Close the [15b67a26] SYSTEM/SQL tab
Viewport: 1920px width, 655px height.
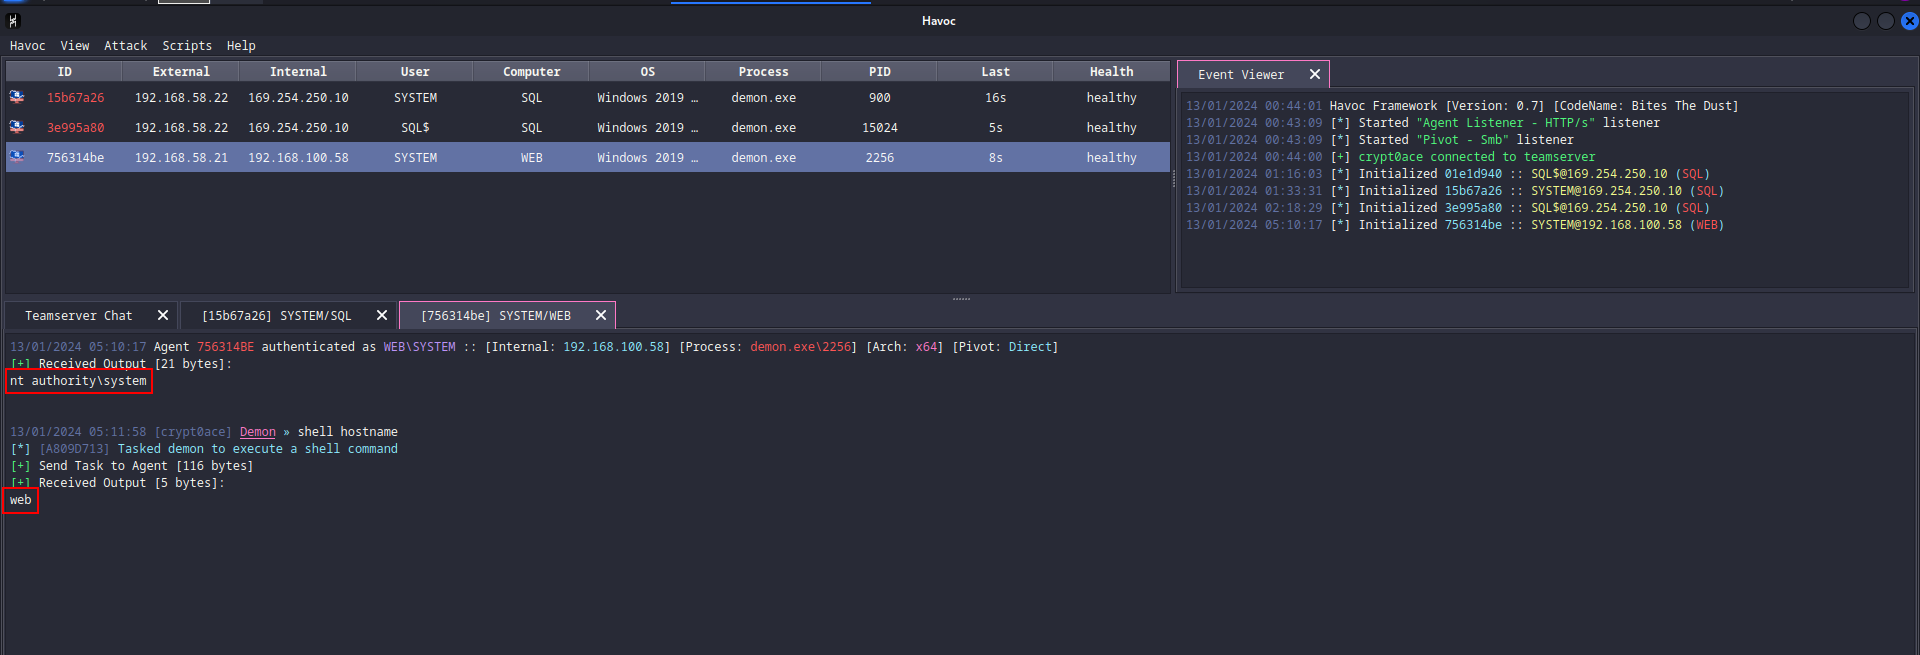coord(382,315)
